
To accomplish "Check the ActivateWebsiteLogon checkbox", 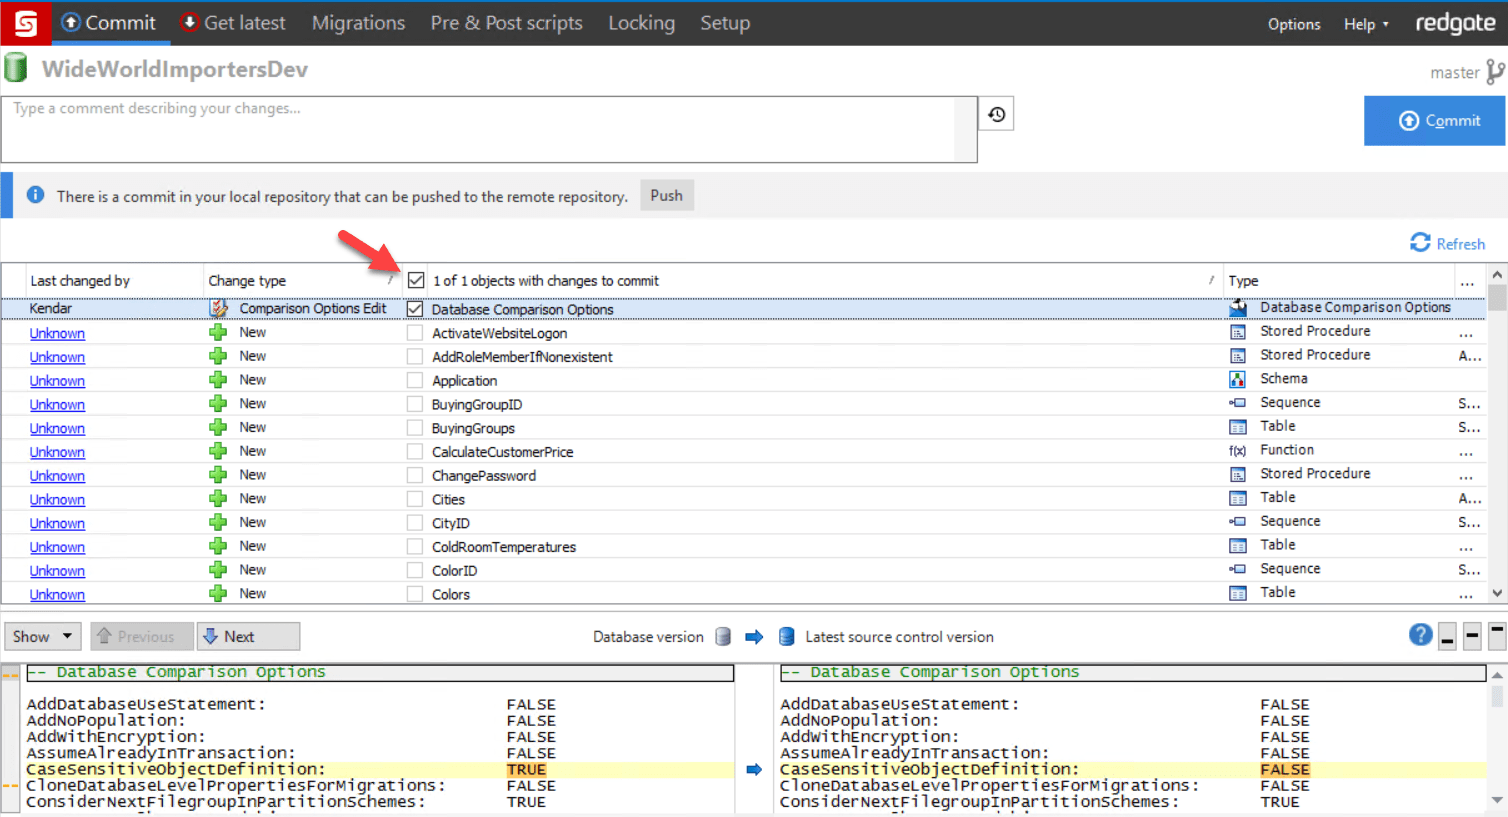I will 415,333.
